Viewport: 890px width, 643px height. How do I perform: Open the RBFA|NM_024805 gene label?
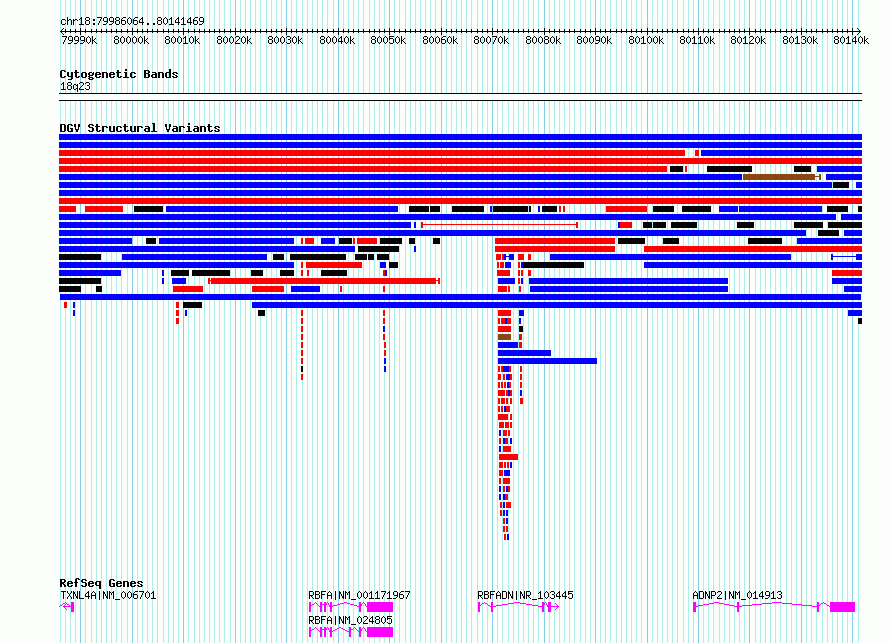point(350,620)
